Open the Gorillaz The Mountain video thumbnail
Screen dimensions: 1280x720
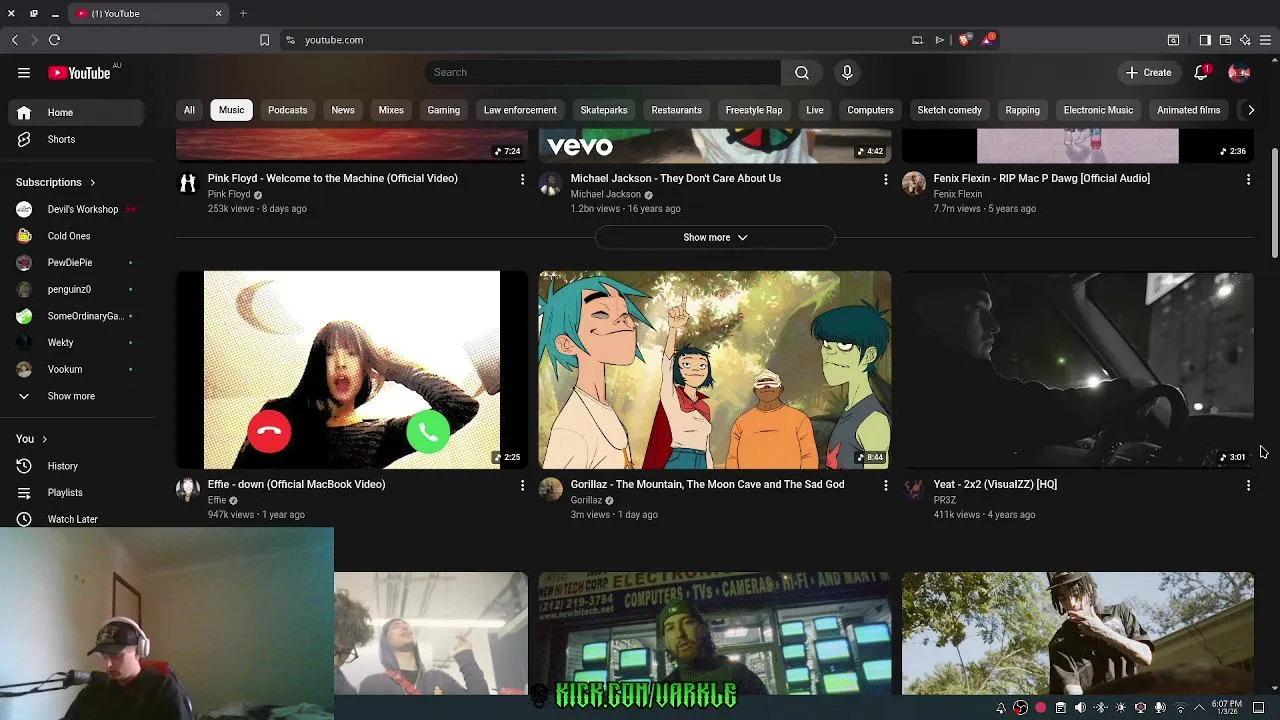715,369
